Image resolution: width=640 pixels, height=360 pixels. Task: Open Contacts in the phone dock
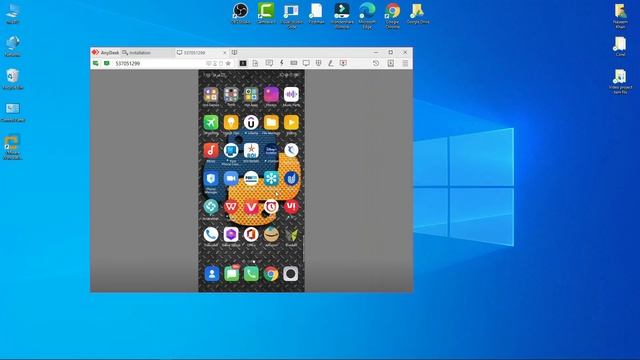(x=211, y=274)
